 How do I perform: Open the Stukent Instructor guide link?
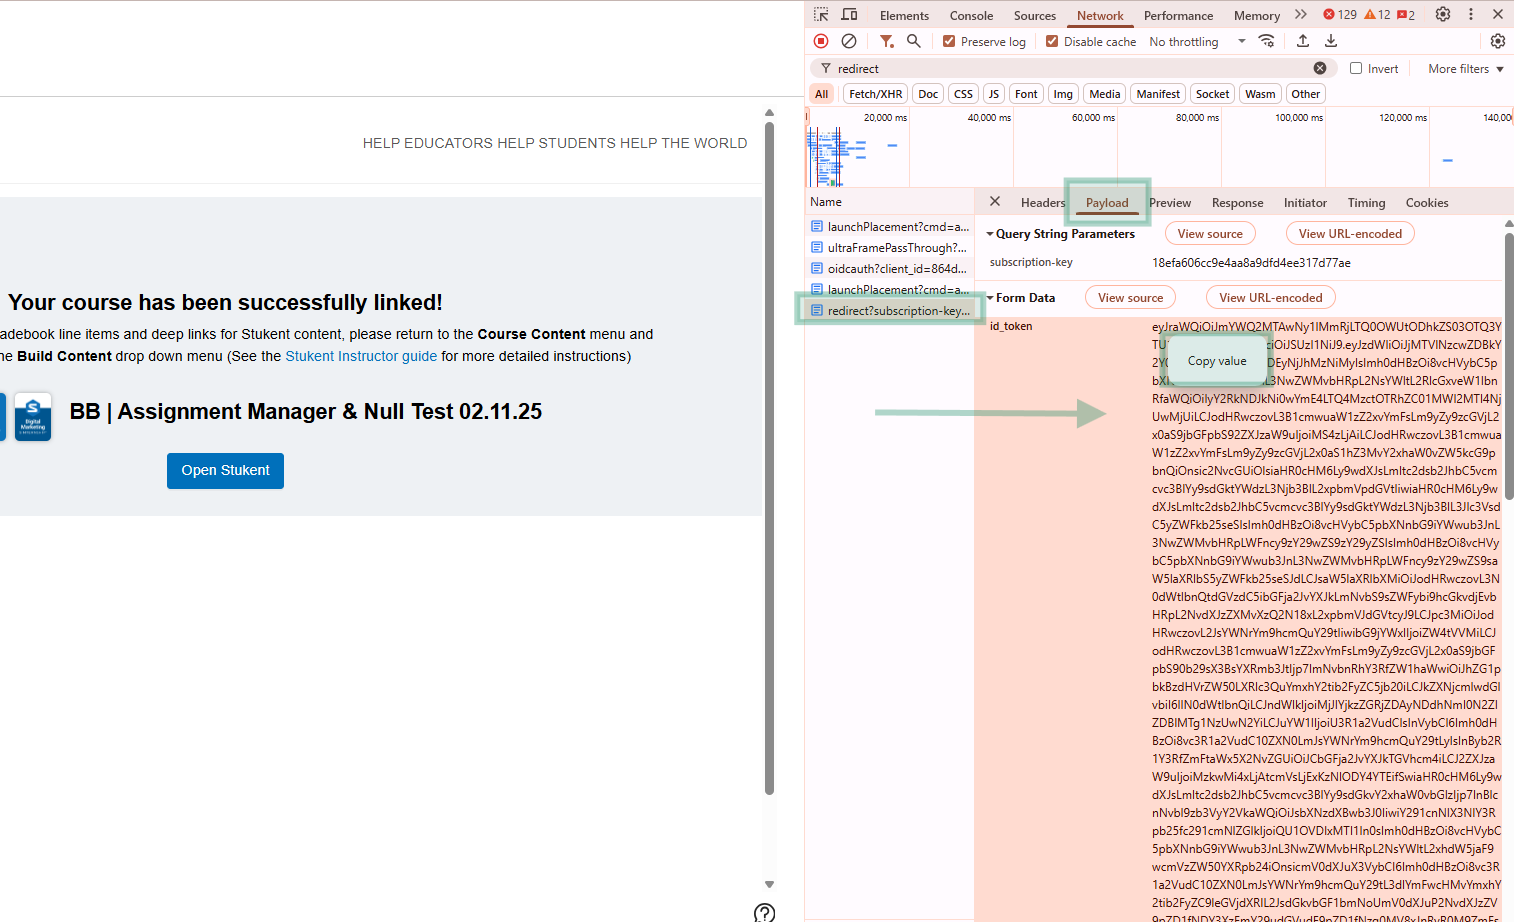(x=361, y=356)
